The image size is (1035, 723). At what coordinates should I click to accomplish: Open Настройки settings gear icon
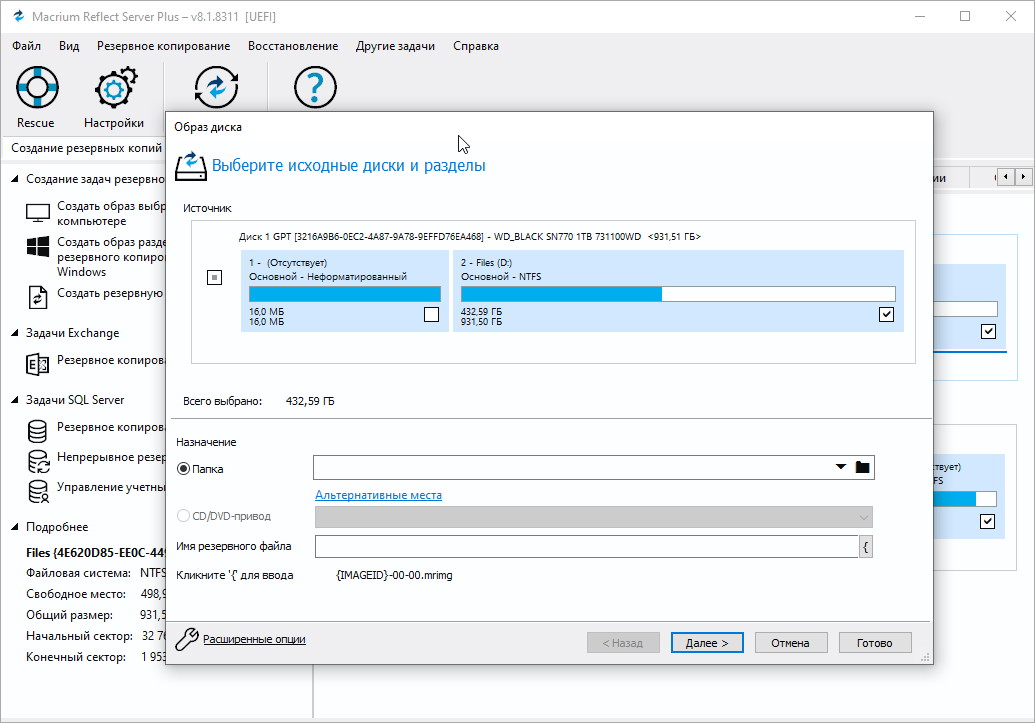tap(115, 87)
